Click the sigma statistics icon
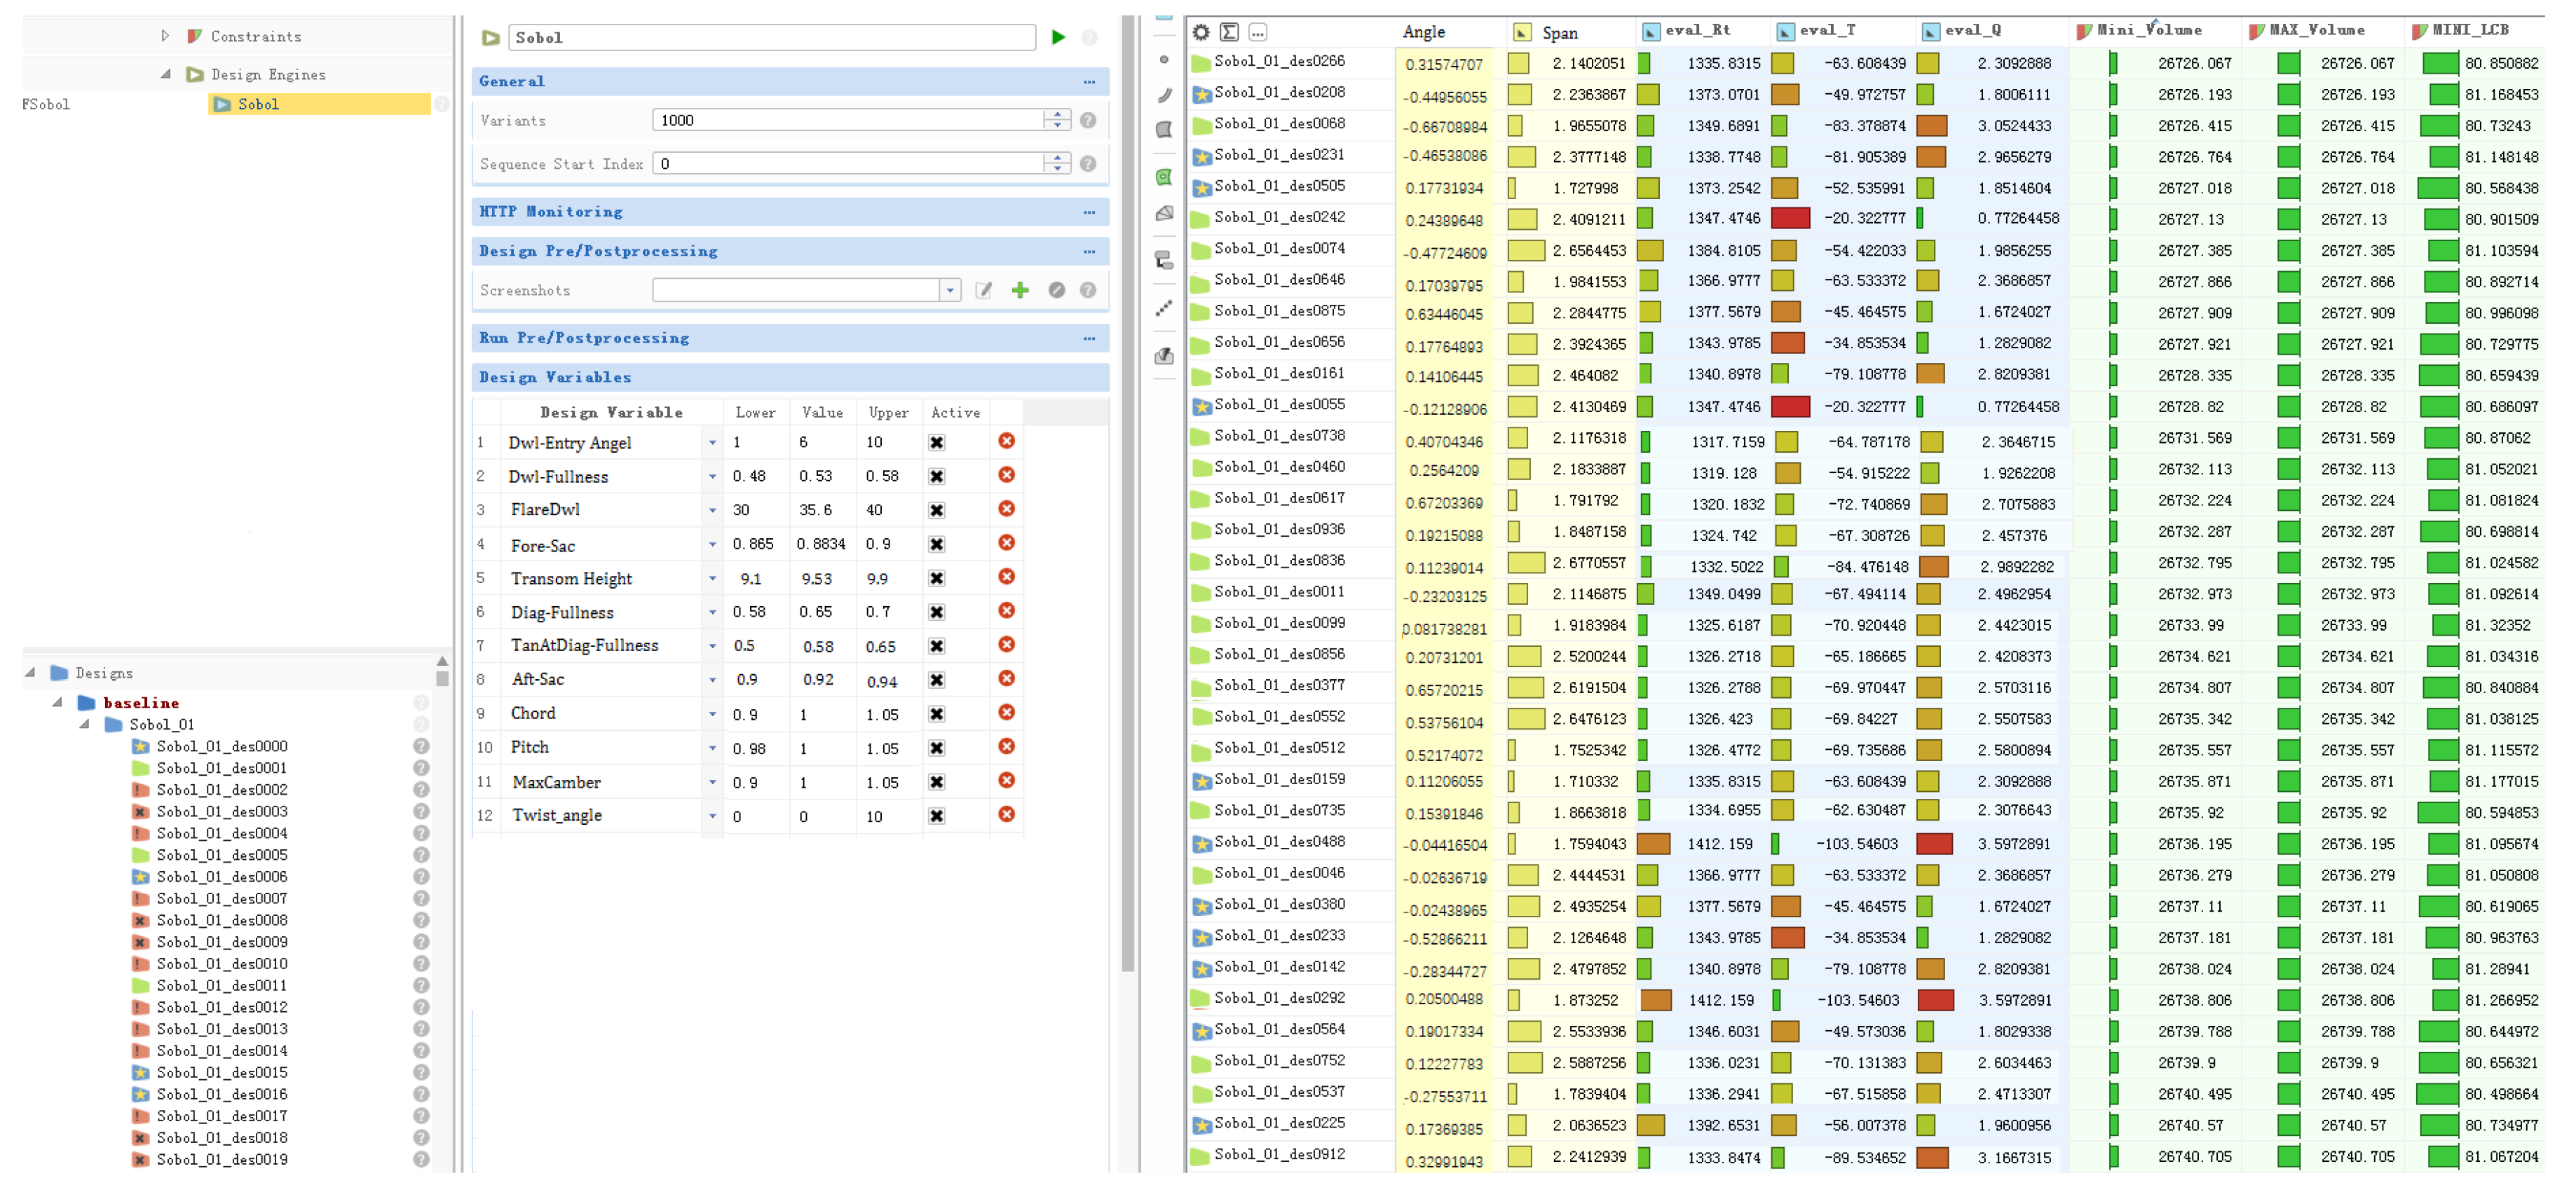Image resolution: width=2576 pixels, height=1192 pixels. pyautogui.click(x=1229, y=32)
